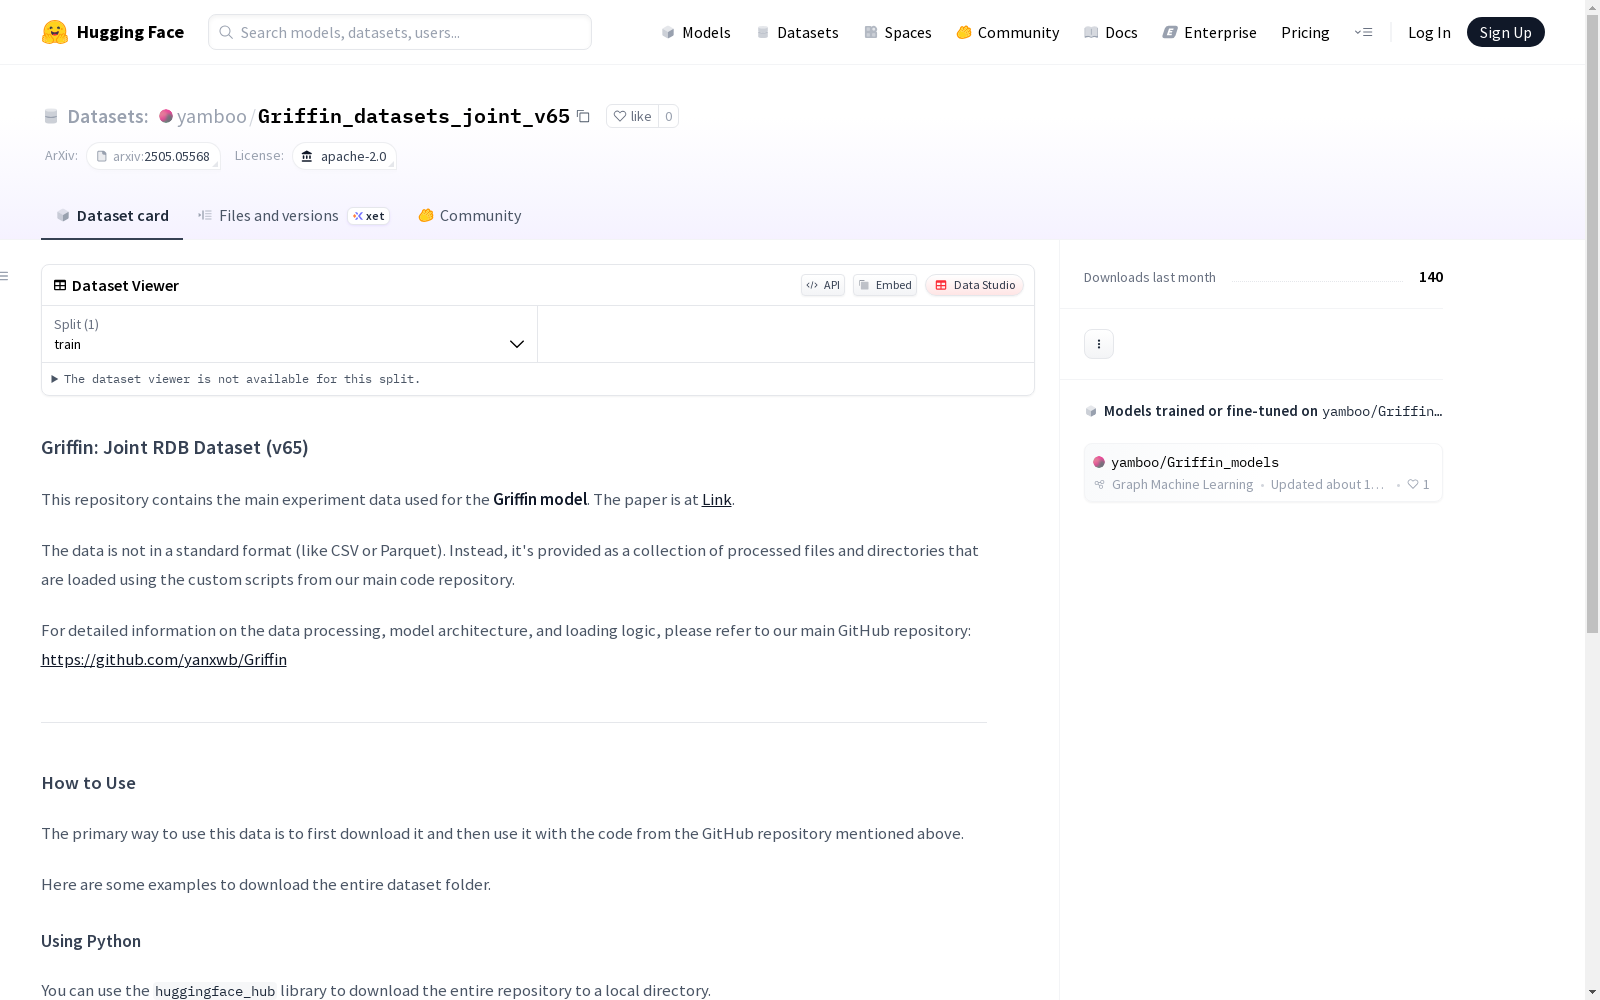The height and width of the screenshot is (1000, 1600).
Task: Open the Docs nav item
Action: point(1111,32)
